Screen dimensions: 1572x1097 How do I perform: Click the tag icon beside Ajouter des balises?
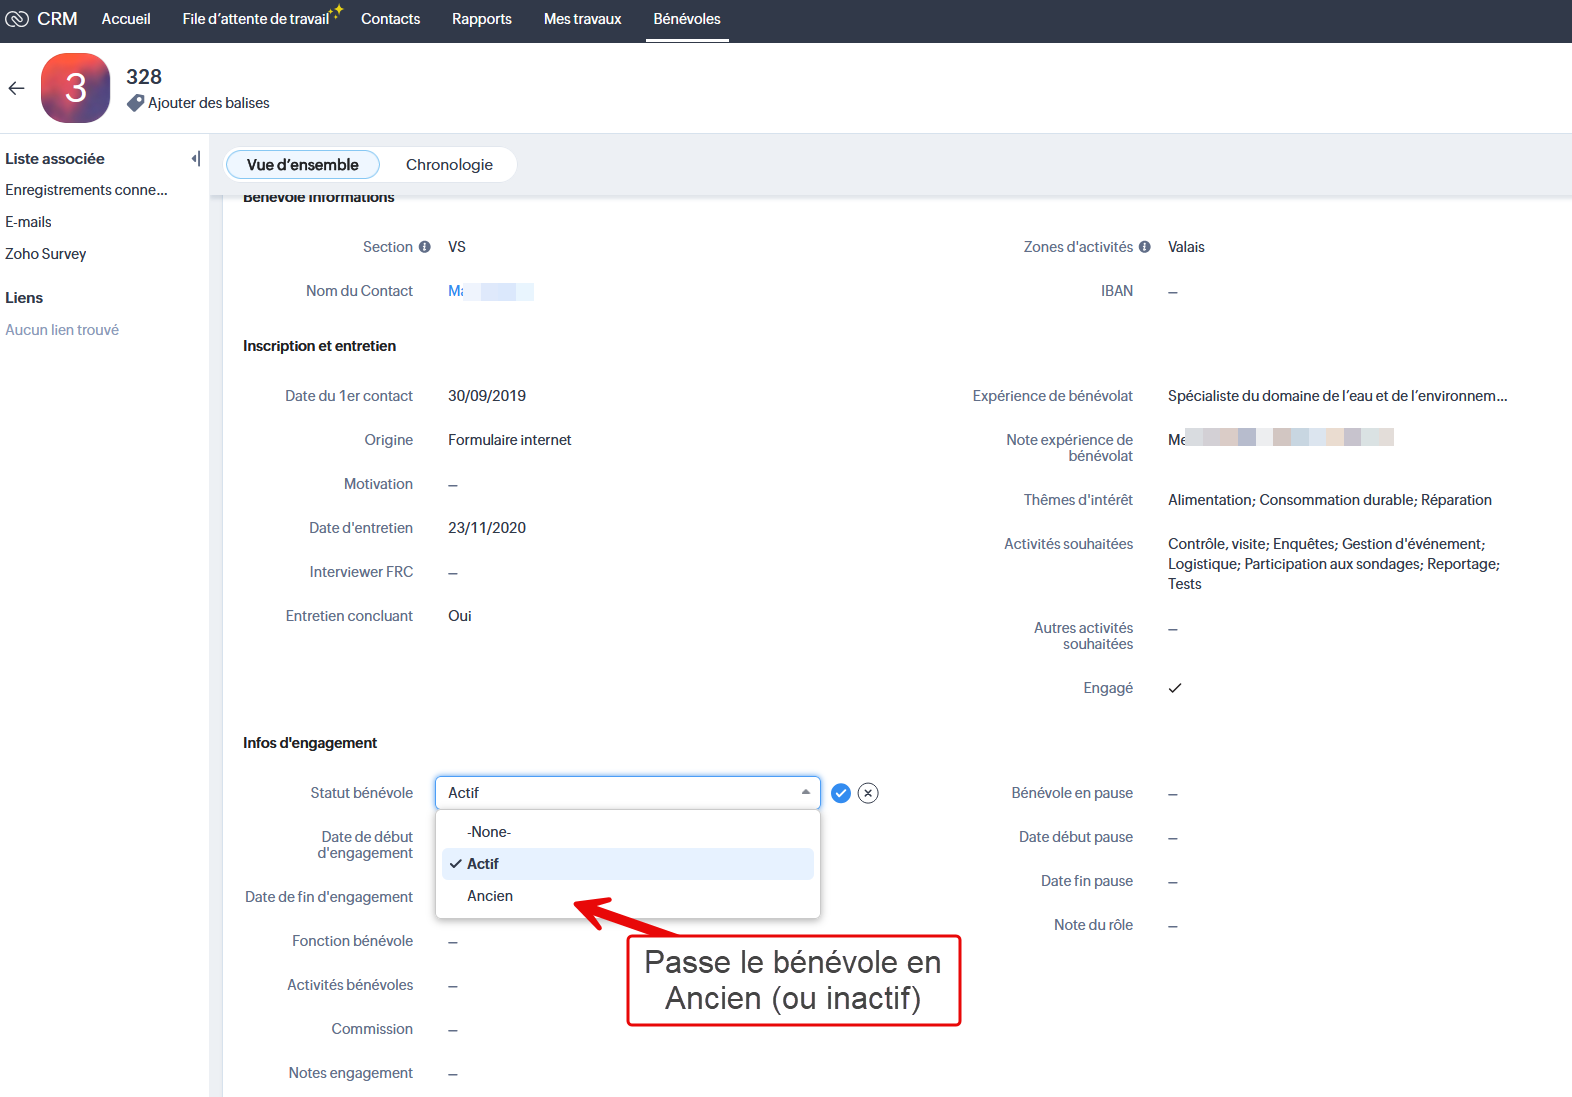[136, 103]
